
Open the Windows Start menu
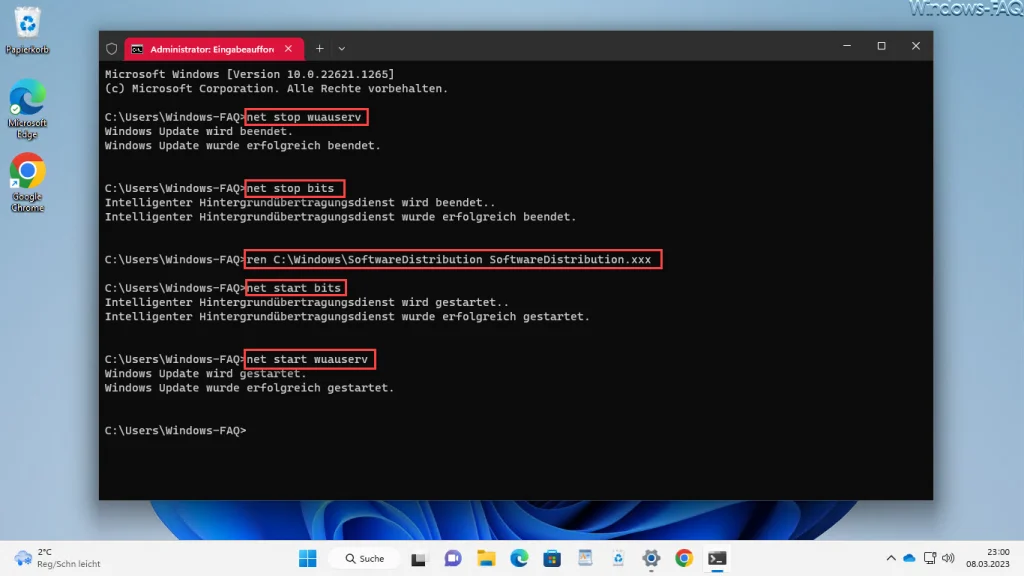click(308, 558)
